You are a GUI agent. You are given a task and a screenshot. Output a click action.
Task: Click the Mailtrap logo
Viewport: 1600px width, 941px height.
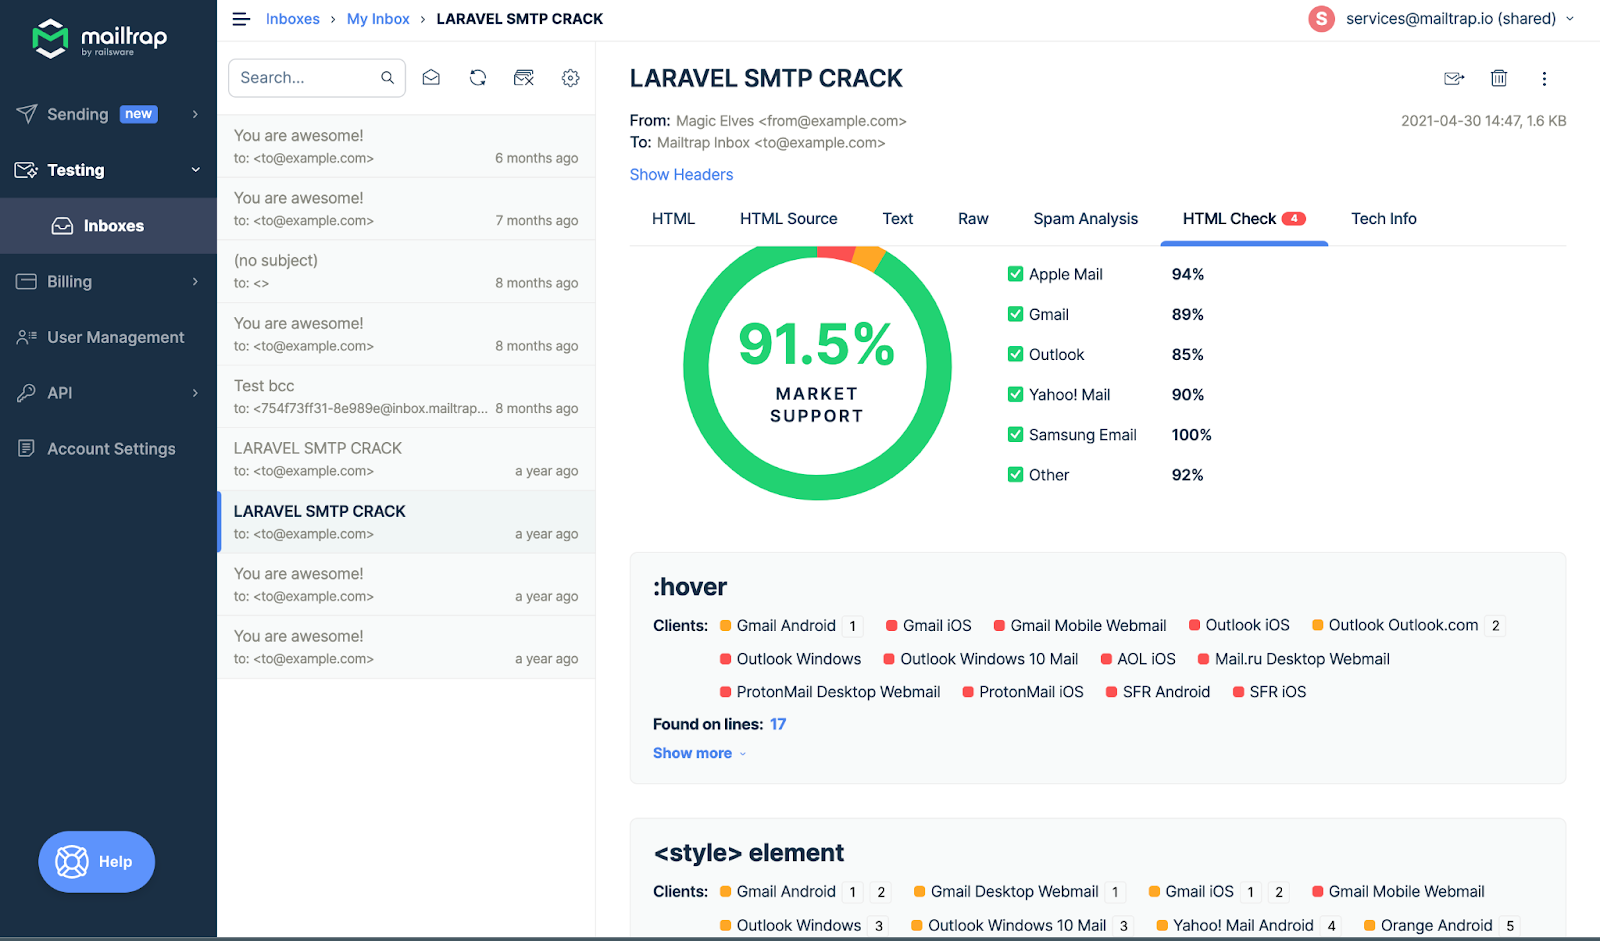coord(99,39)
